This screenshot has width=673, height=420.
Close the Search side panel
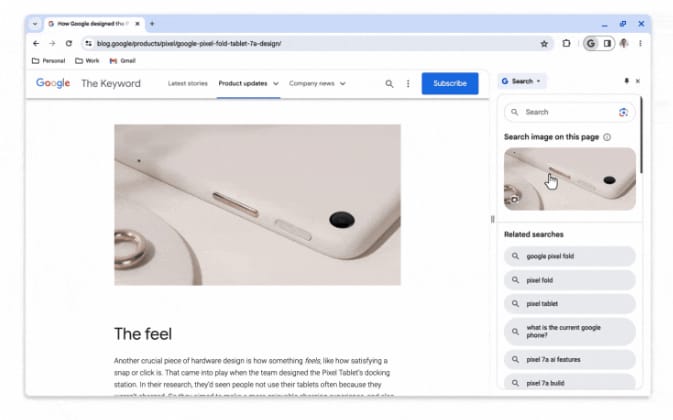click(638, 81)
